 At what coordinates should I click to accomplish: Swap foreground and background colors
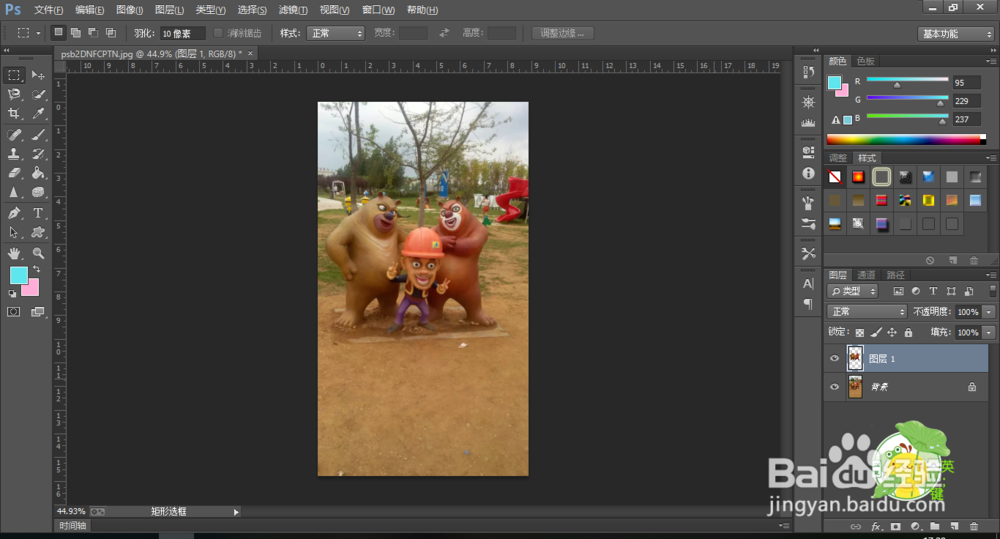coord(37,269)
